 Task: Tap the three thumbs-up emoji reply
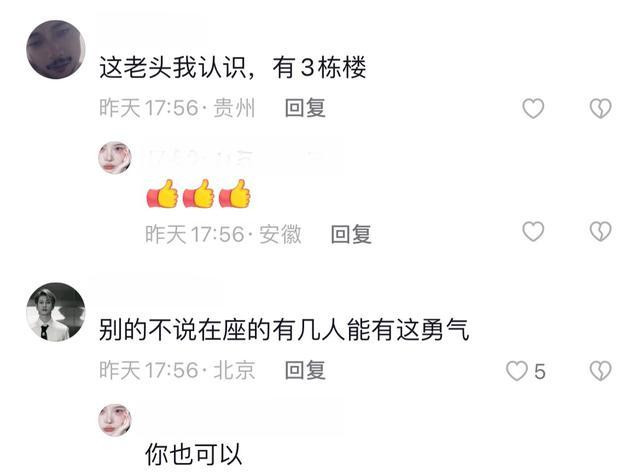[198, 194]
